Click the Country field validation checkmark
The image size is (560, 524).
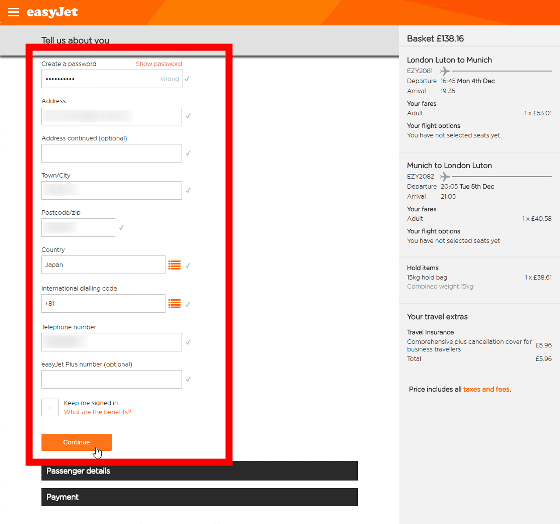(x=188, y=265)
